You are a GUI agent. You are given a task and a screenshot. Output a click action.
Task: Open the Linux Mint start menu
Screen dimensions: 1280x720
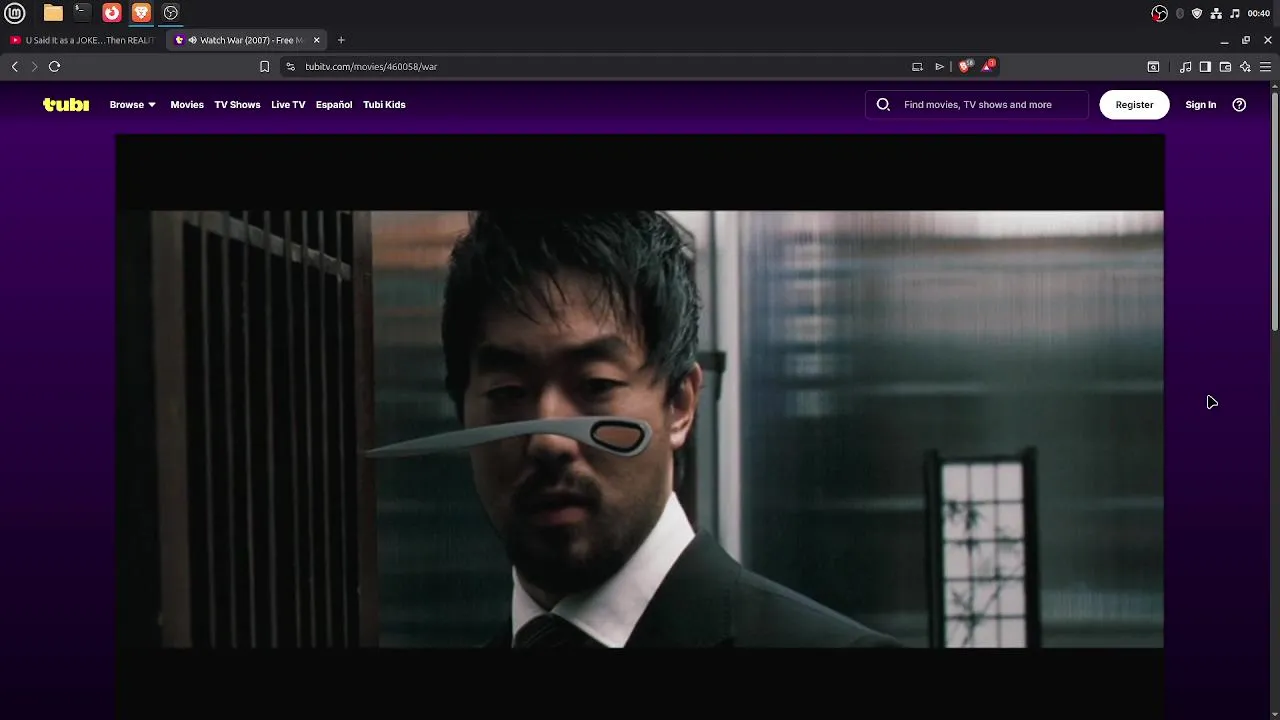pos(15,13)
